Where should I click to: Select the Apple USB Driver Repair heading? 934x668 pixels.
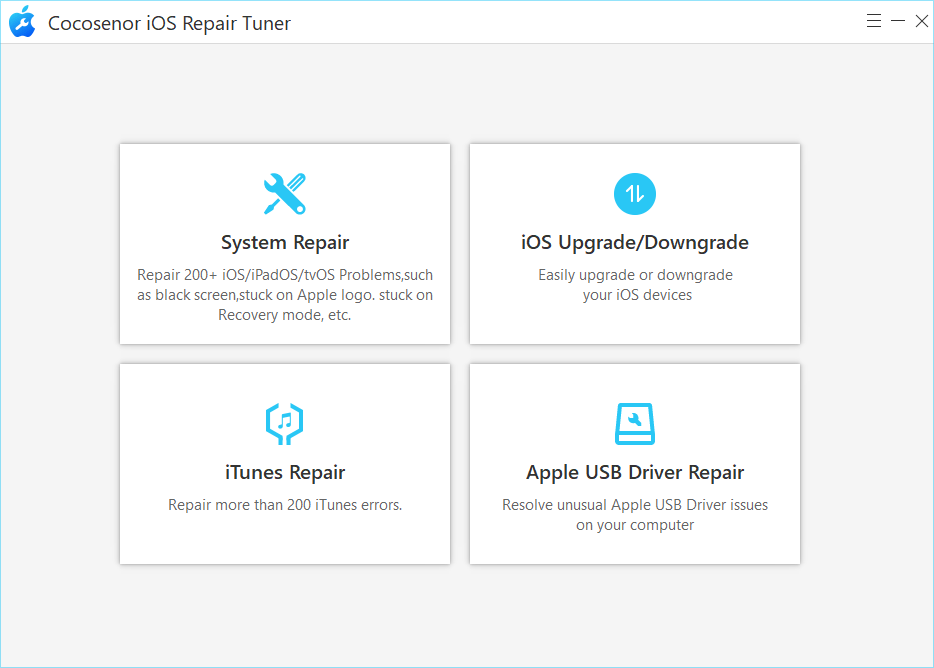pyautogui.click(x=634, y=473)
